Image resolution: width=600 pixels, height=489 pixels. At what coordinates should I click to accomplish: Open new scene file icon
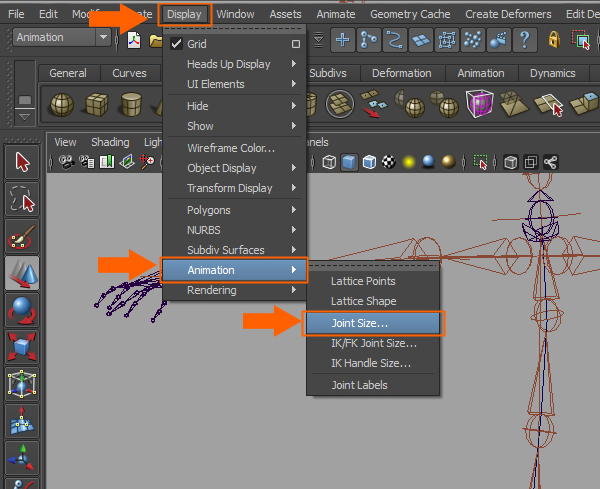134,40
